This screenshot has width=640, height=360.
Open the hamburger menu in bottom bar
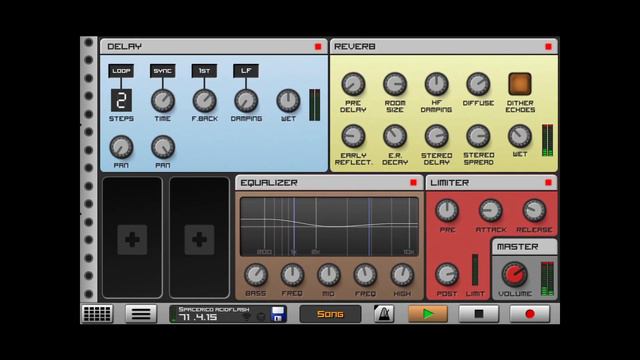[141, 314]
